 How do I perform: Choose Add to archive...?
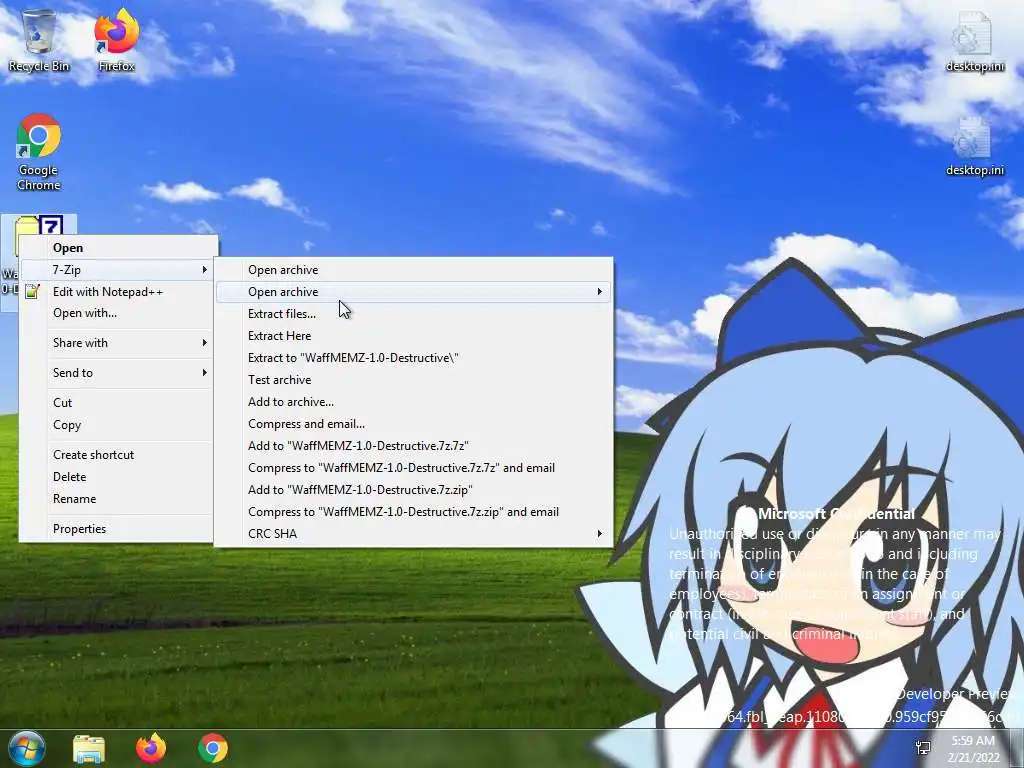click(x=413, y=402)
